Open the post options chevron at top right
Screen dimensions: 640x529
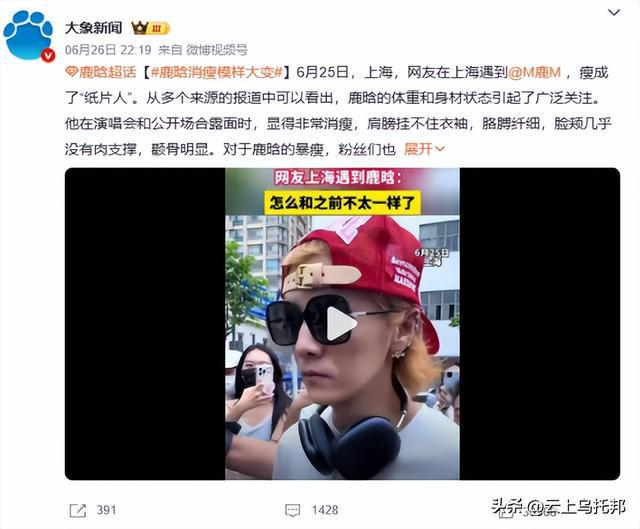[x=614, y=13]
